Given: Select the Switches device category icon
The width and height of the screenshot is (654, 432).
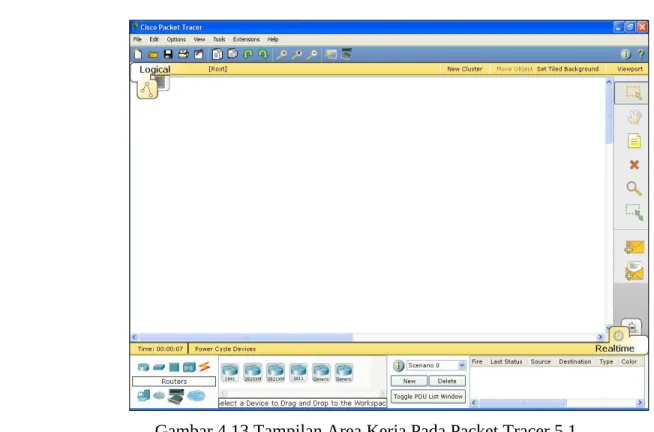Looking at the screenshot, I should pyautogui.click(x=159, y=367).
